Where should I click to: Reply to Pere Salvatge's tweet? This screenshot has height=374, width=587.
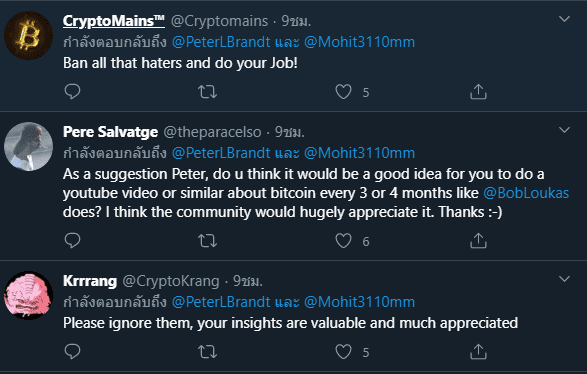72,240
